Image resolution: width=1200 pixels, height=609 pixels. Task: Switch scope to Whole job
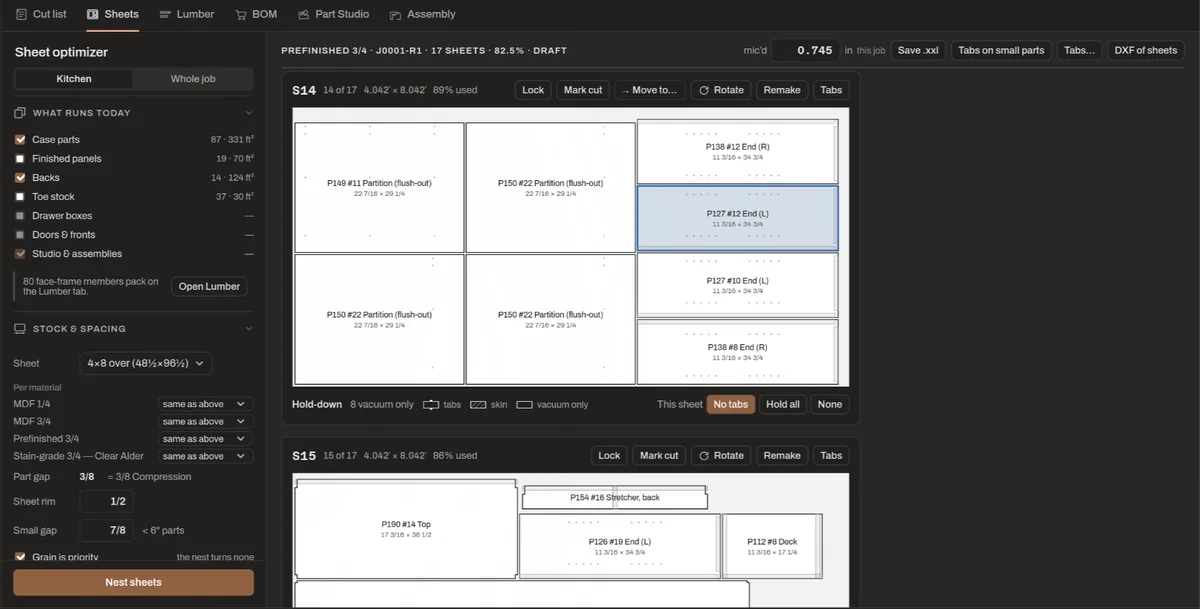pos(193,79)
